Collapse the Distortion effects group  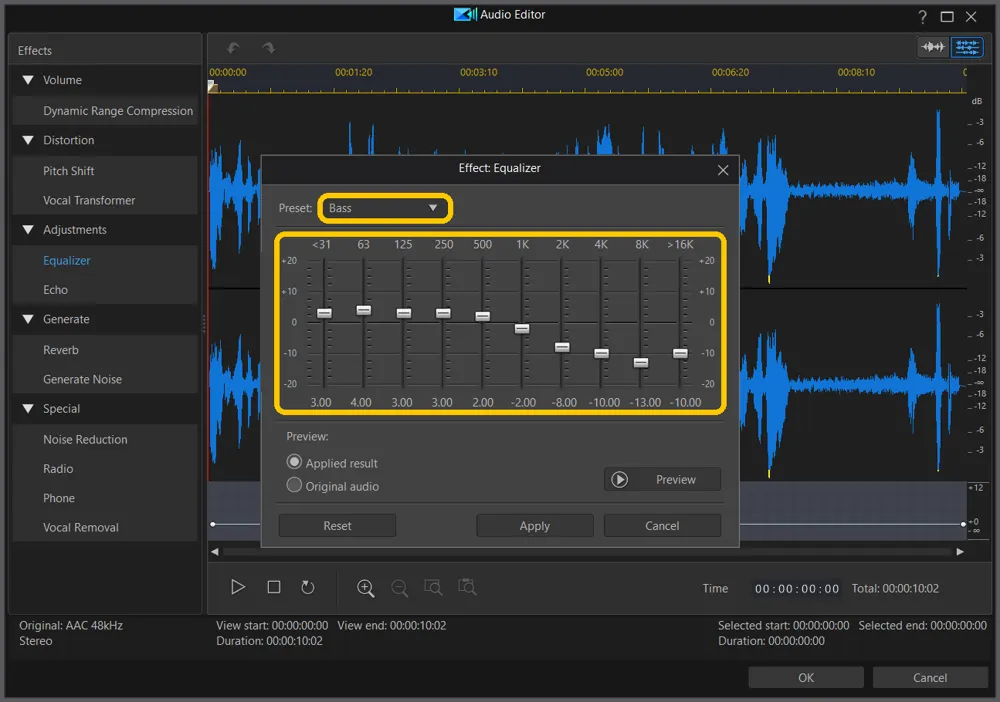(27, 140)
